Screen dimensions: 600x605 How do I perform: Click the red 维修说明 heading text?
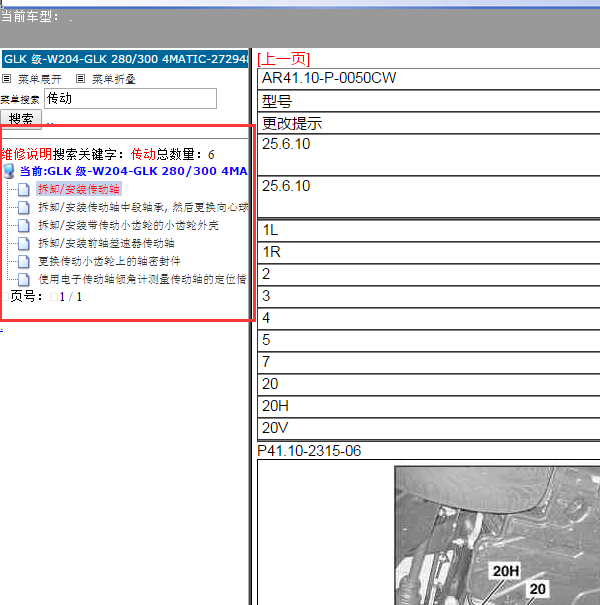coord(26,154)
